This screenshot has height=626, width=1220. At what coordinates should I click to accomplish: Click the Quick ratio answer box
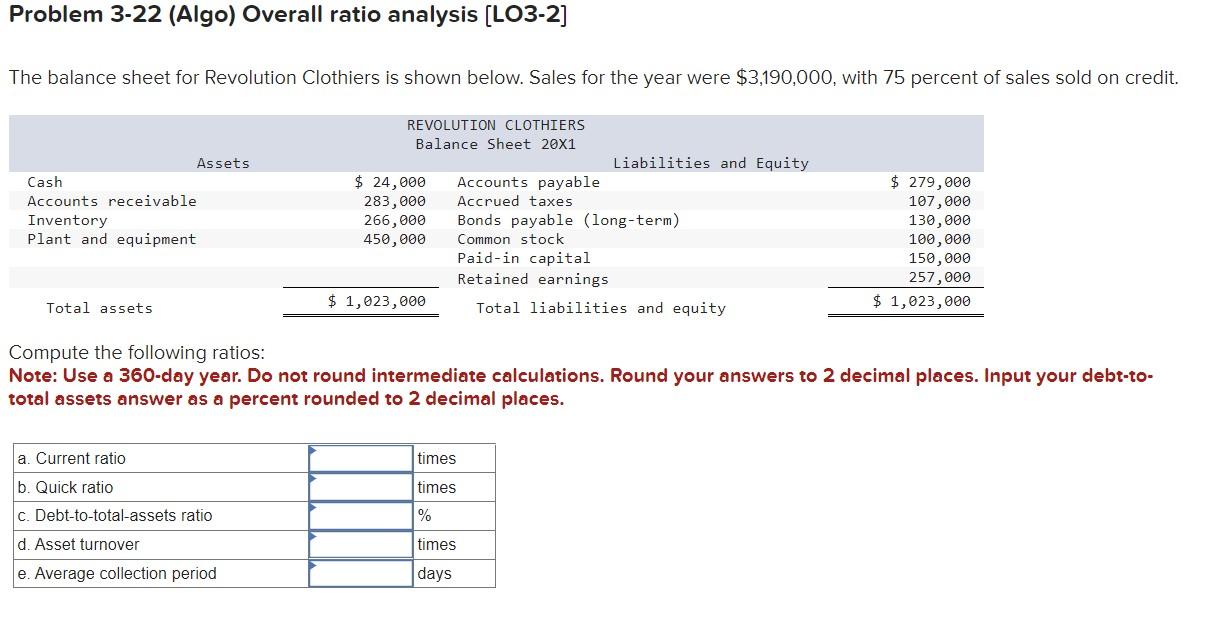pos(360,486)
